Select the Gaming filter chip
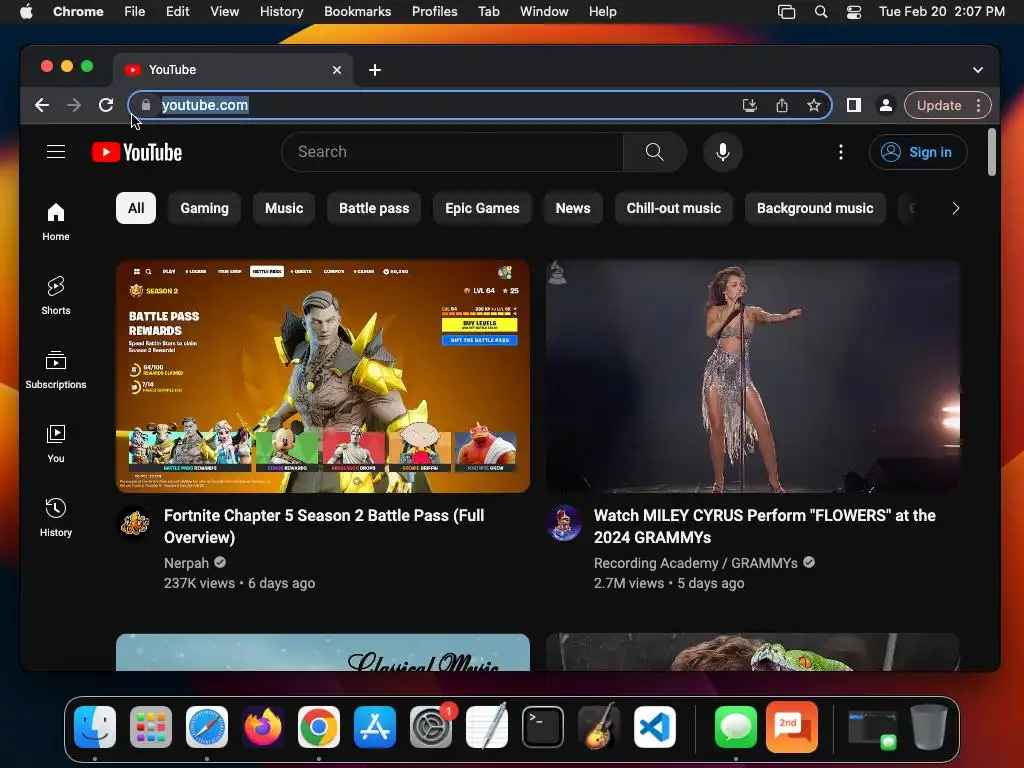Image resolution: width=1024 pixels, height=768 pixels. [x=204, y=208]
